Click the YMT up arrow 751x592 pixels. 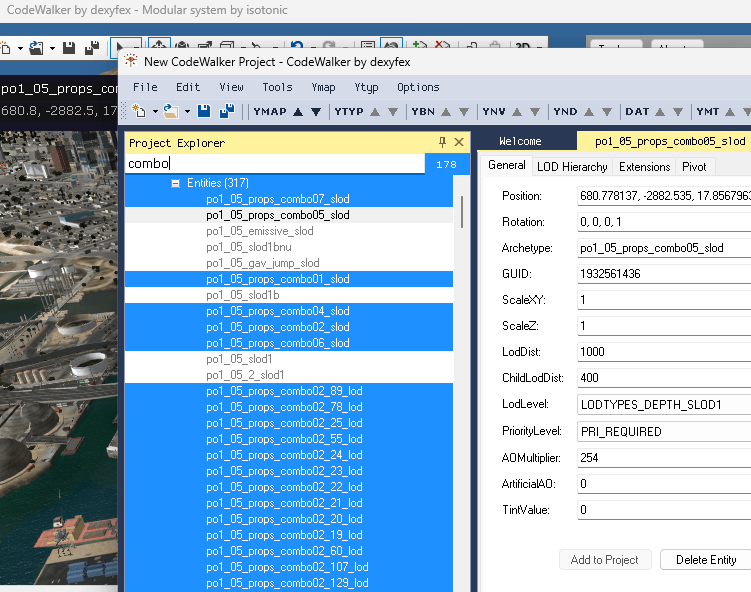(730, 112)
